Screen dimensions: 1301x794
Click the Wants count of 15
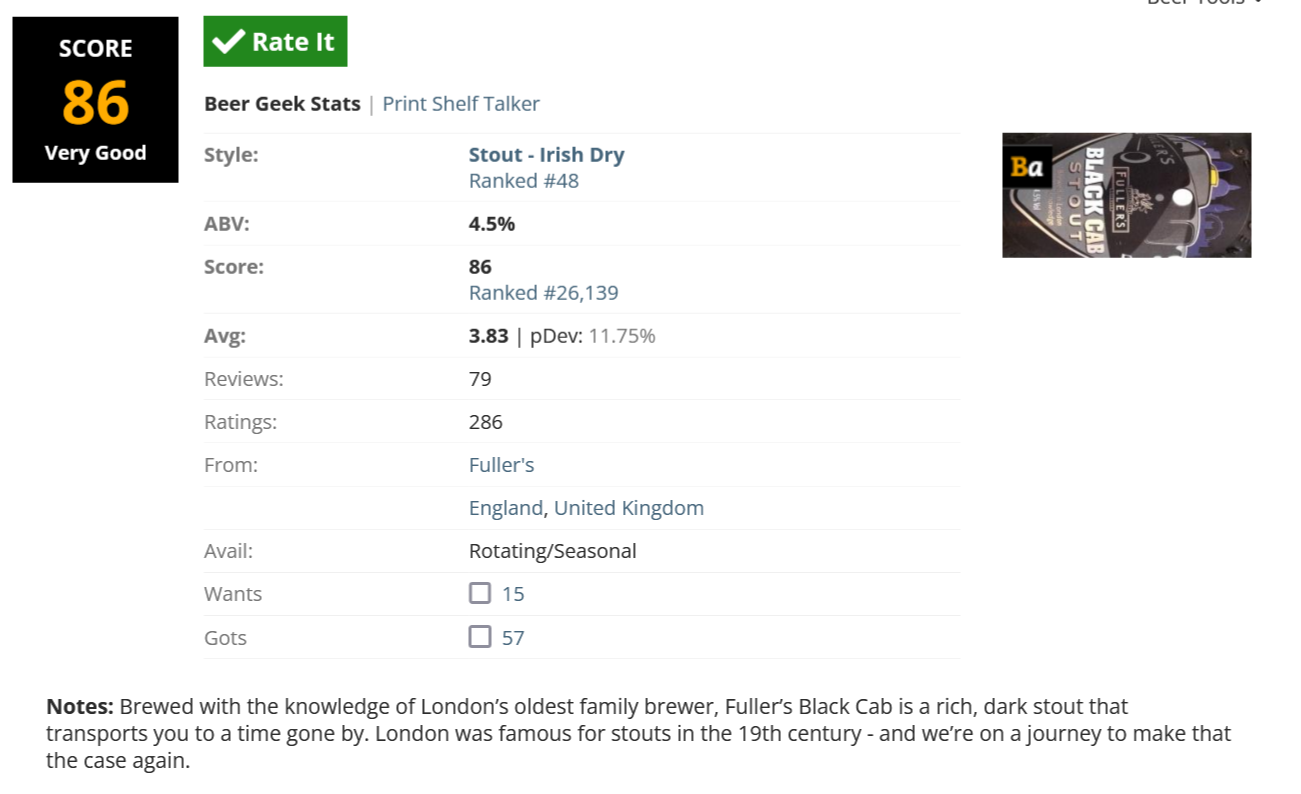[x=513, y=594]
